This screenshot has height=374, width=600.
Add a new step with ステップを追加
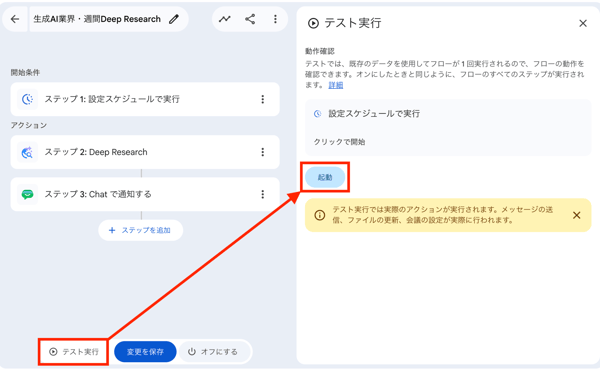click(x=140, y=230)
